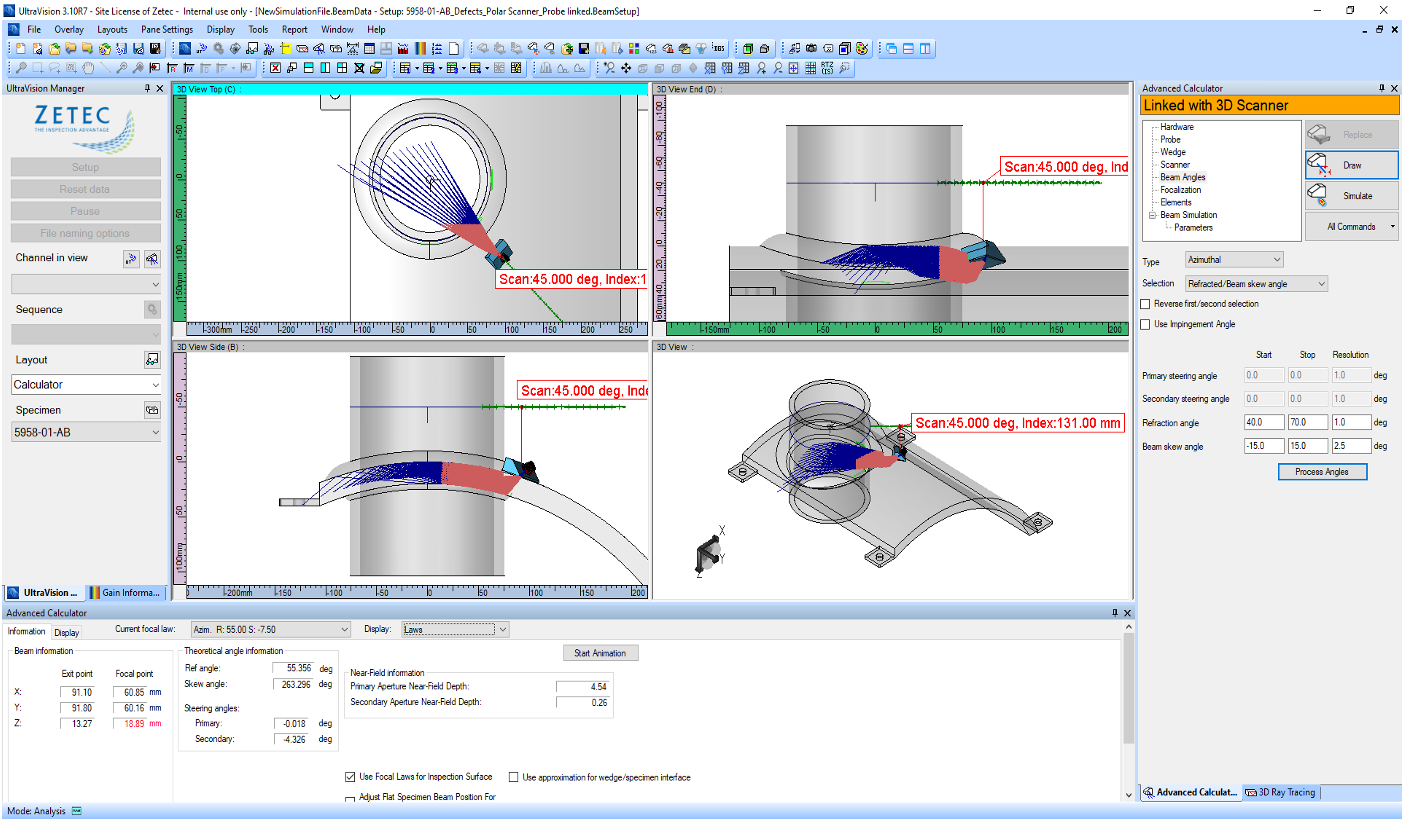This screenshot has width=1402, height=820.
Task: Click the tile horizontally windows icon
Action: [908, 48]
